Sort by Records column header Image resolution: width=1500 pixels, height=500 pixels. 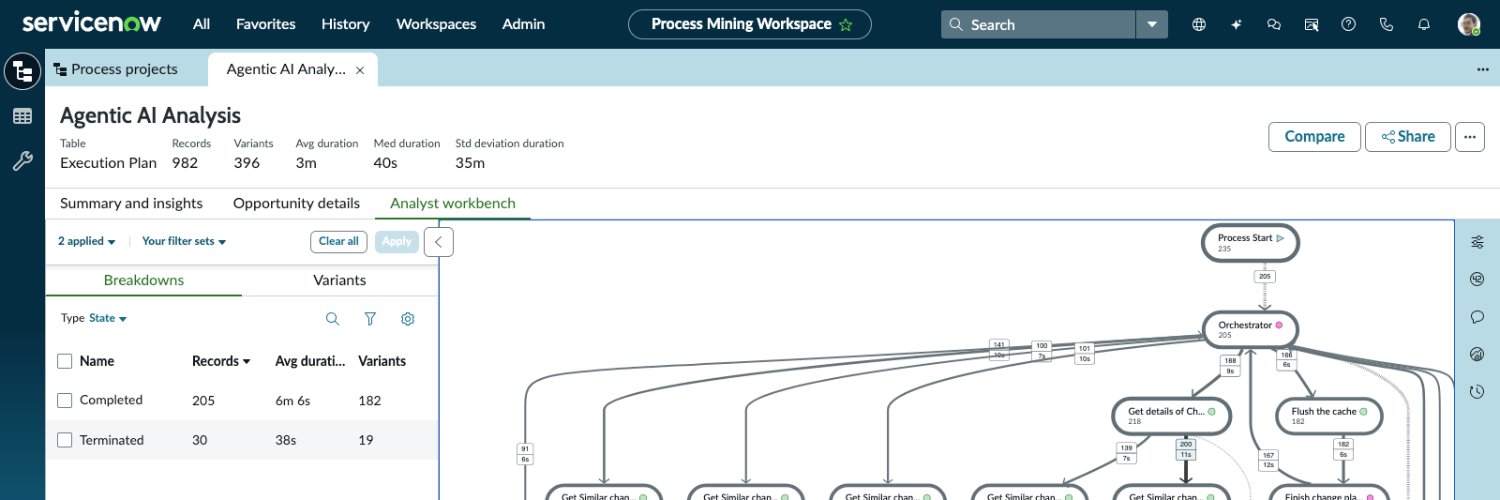(221, 361)
